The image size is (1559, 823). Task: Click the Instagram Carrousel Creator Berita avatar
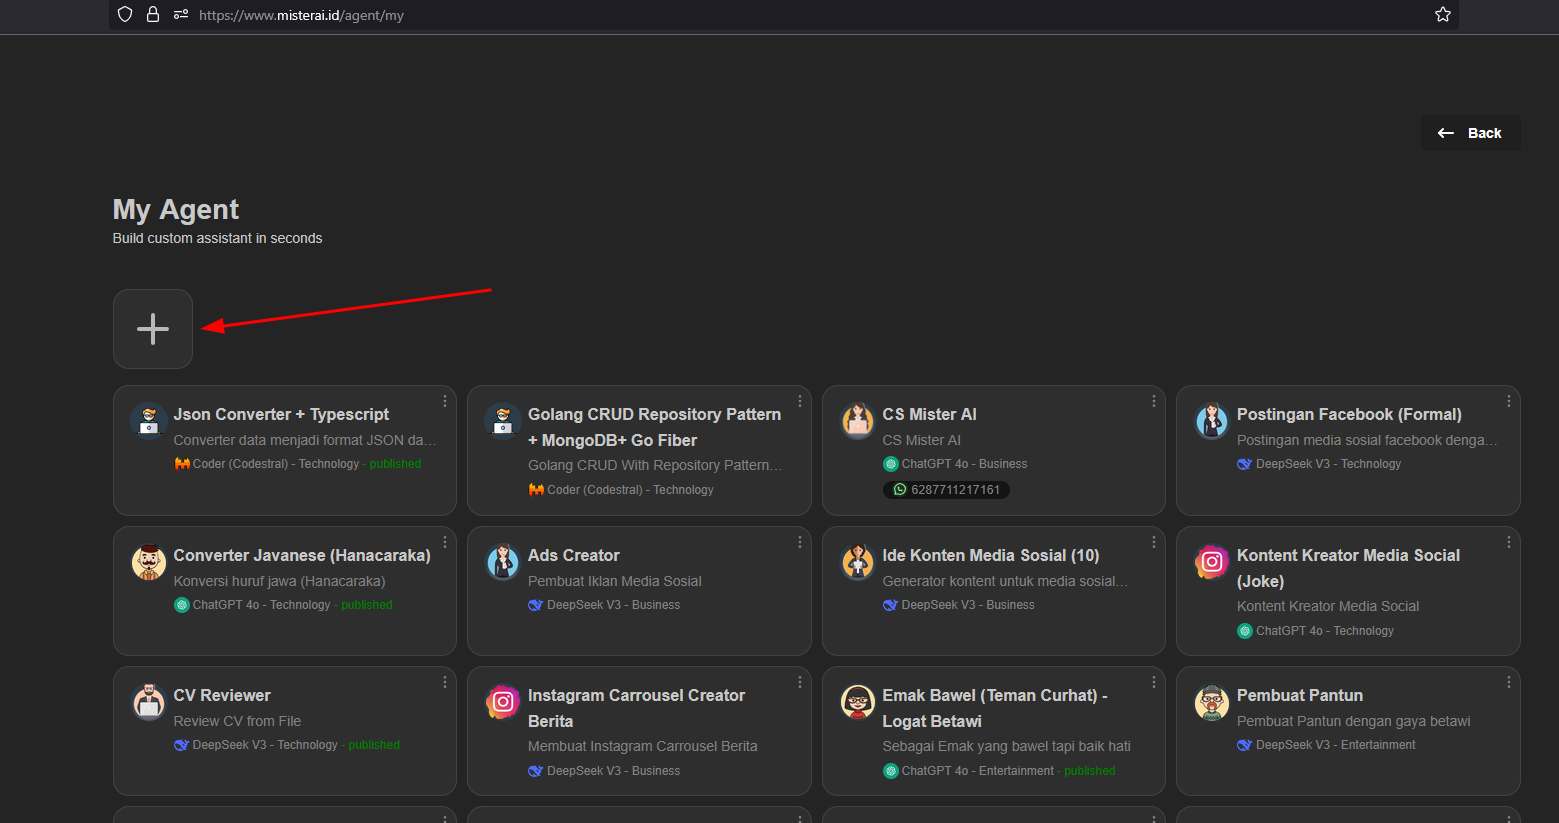(x=503, y=702)
